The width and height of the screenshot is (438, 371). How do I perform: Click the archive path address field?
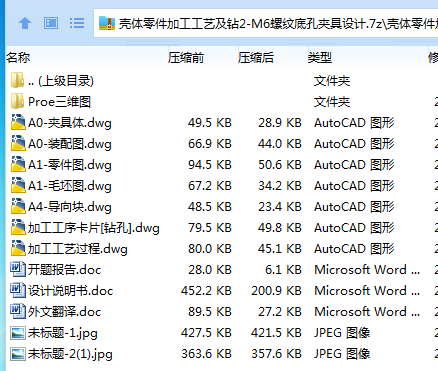tap(266, 23)
